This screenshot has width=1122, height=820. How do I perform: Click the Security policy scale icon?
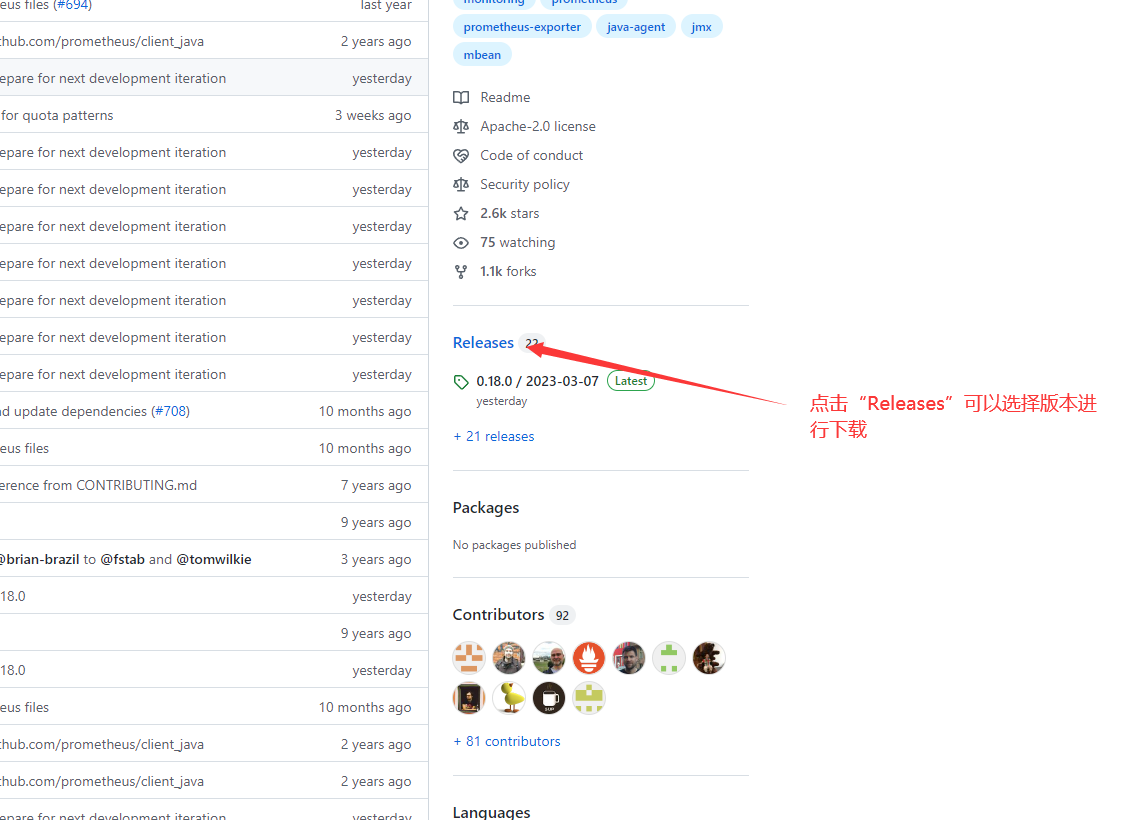[461, 185]
